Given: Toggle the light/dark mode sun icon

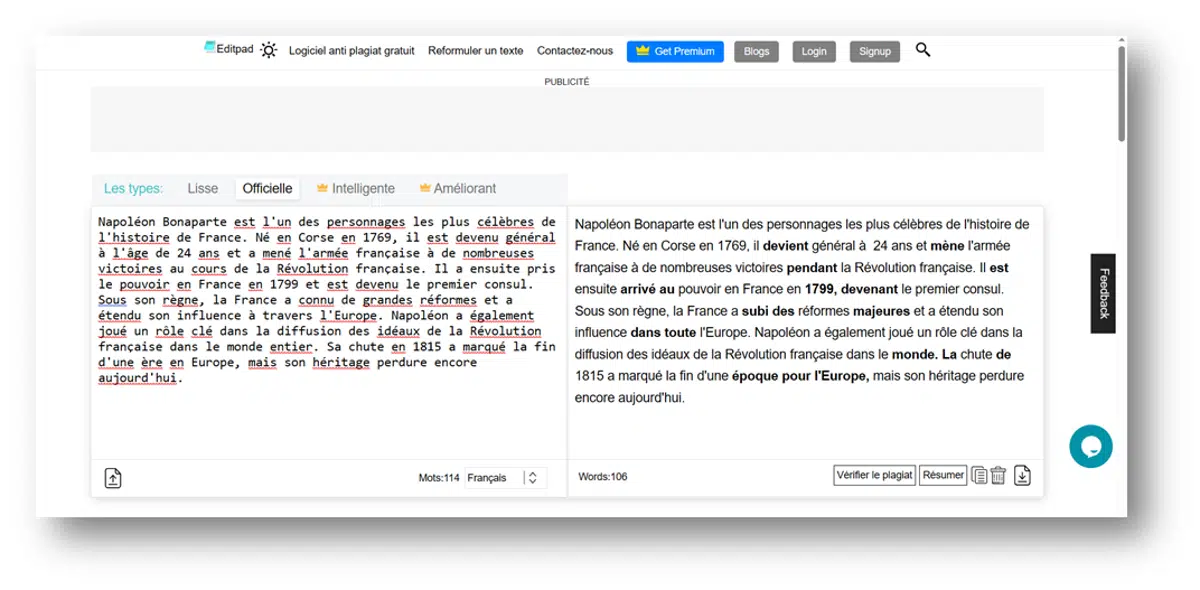Looking at the screenshot, I should click(268, 51).
